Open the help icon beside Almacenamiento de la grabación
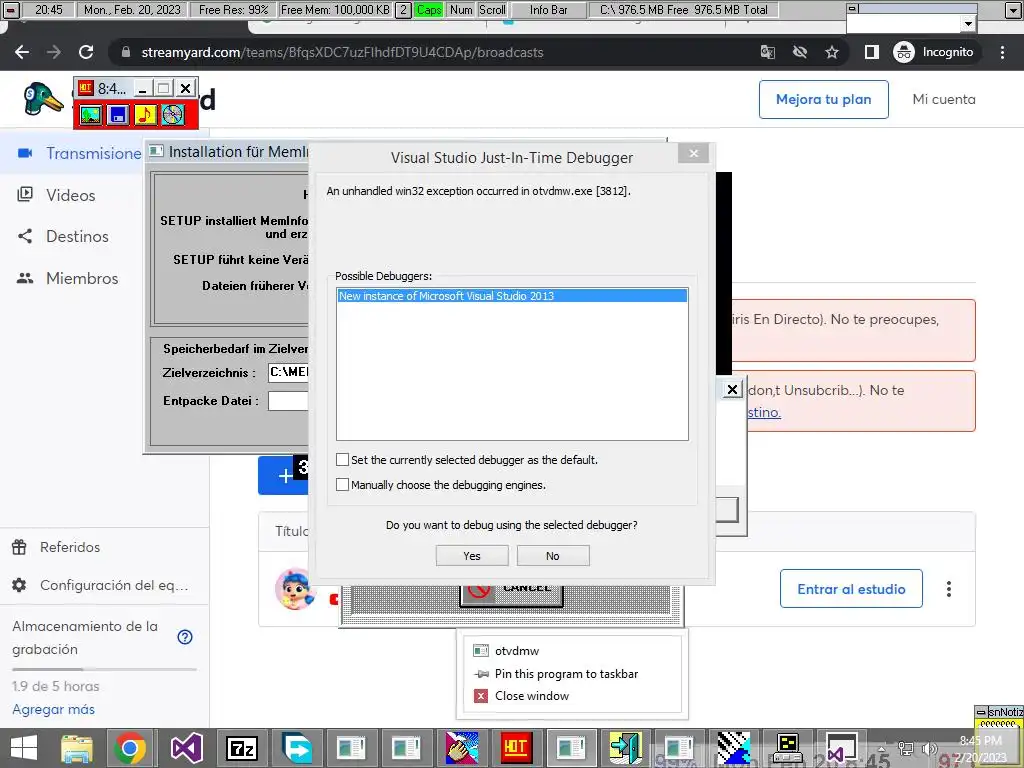Screen dimensions: 1024x768 (185, 637)
